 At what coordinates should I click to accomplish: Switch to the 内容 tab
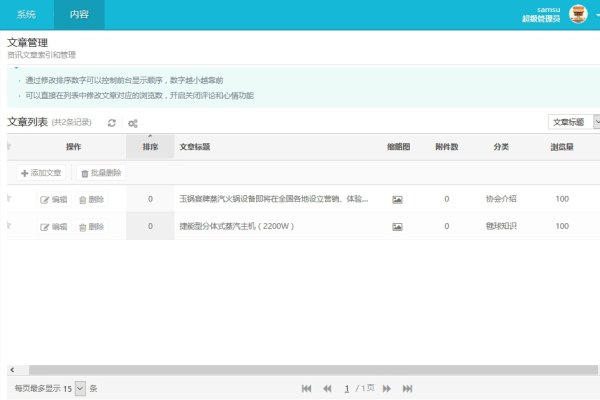click(x=79, y=15)
